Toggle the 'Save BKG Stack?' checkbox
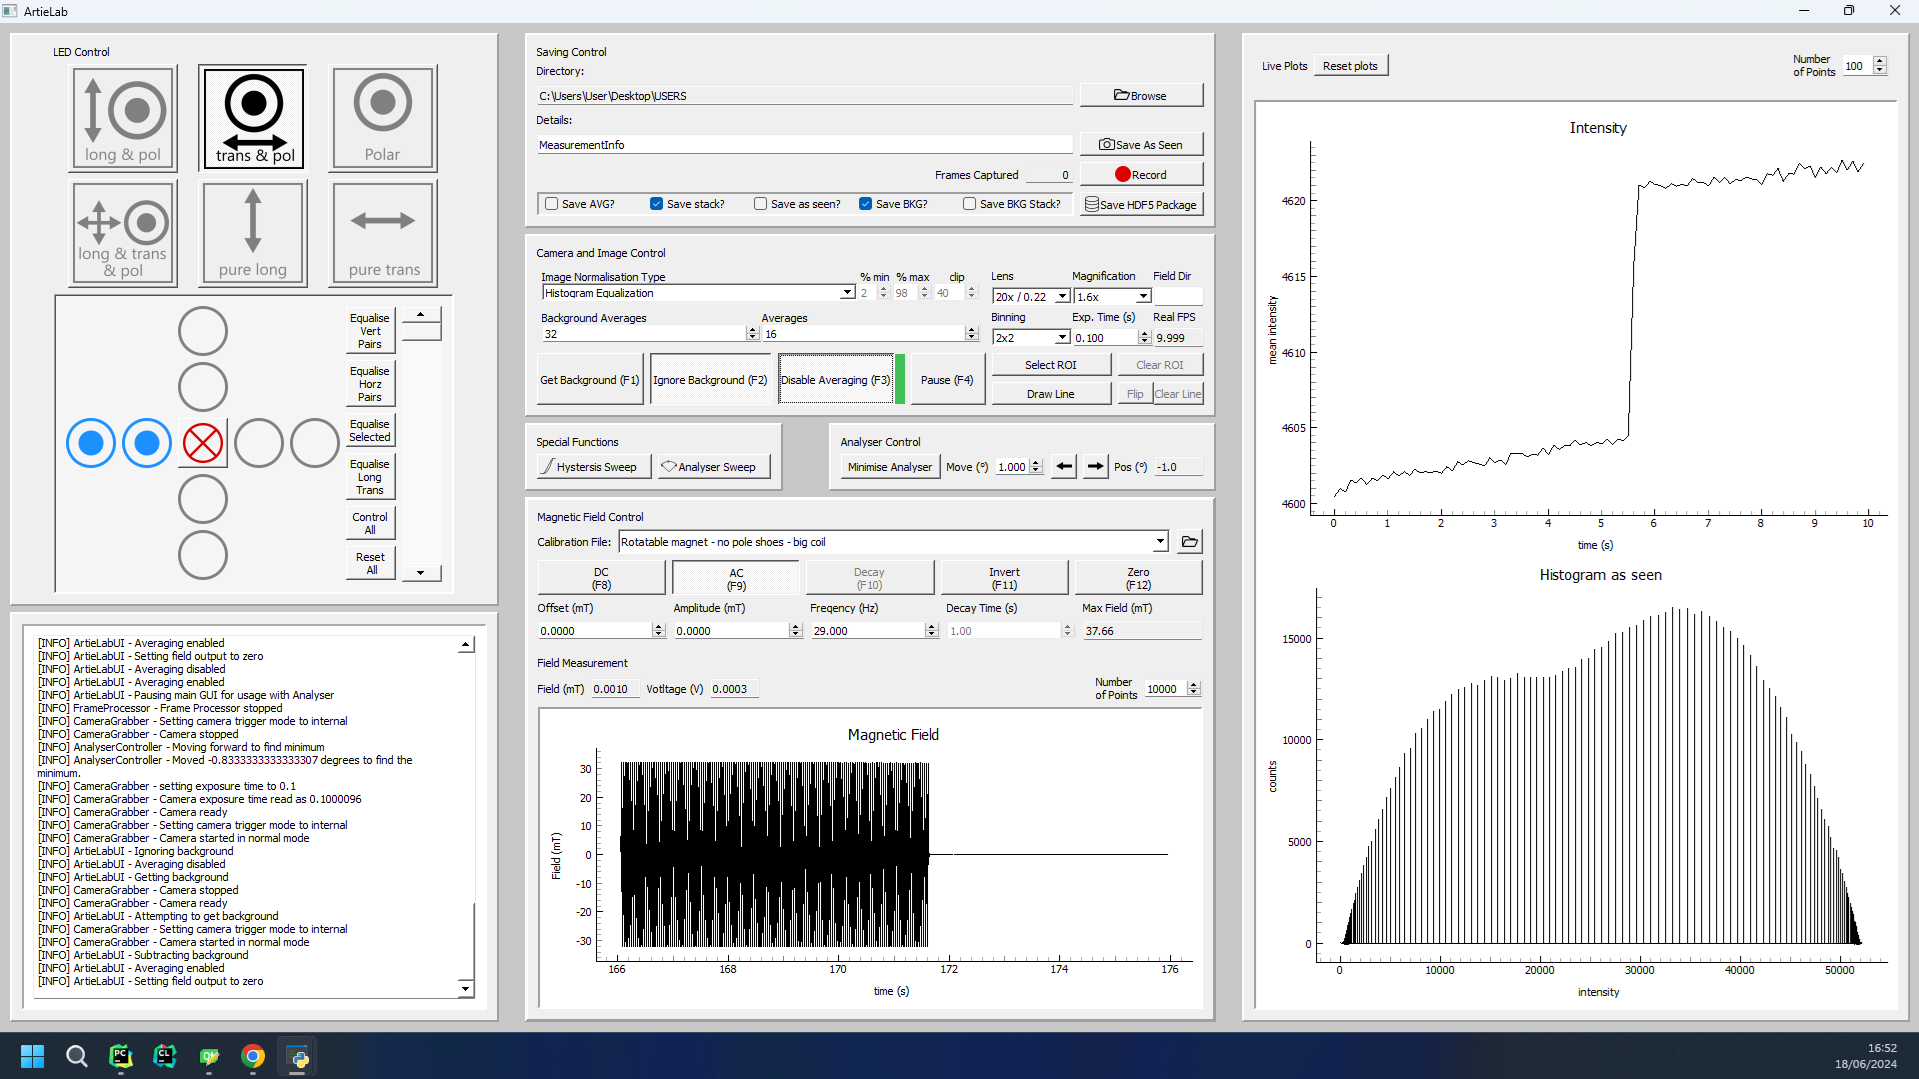Screen dimensions: 1919x1079 [969, 204]
